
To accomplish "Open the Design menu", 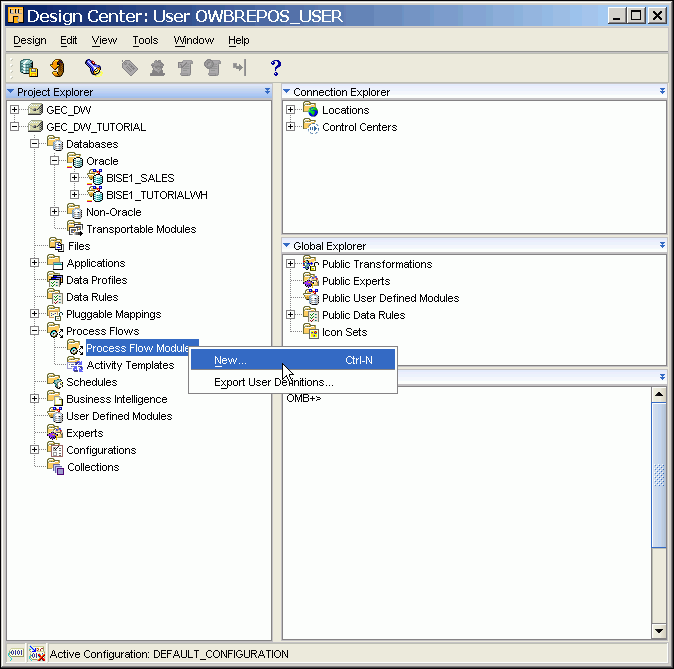I will tap(30, 40).
